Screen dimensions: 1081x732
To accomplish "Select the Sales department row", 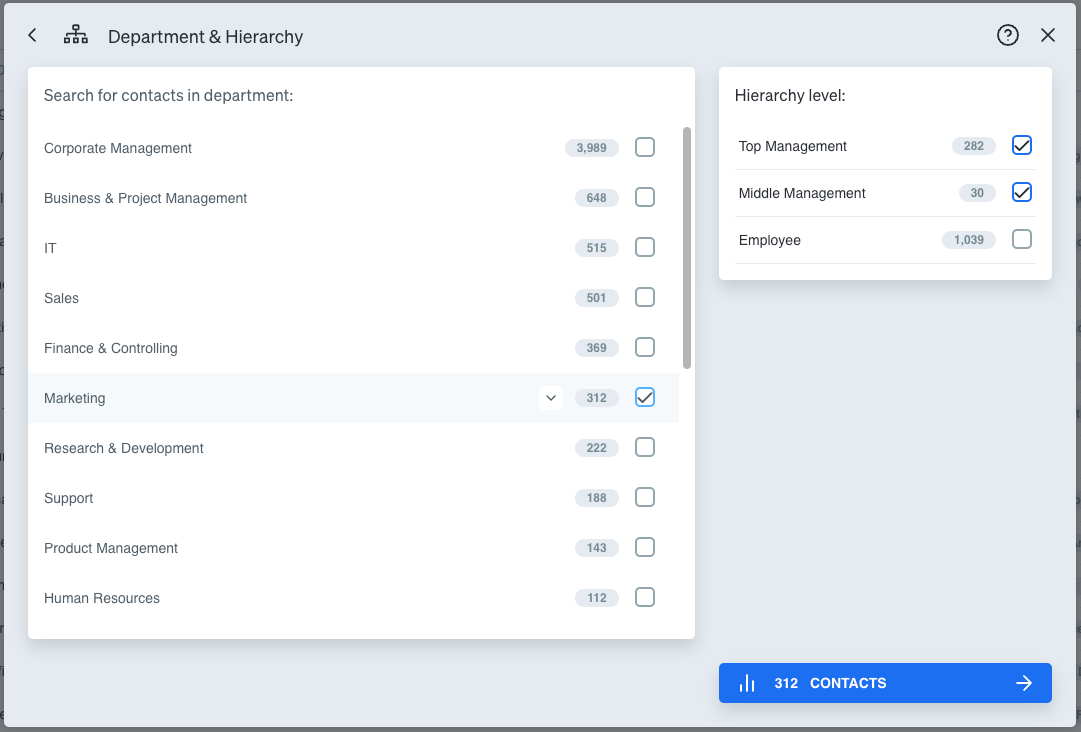I will pos(300,298).
